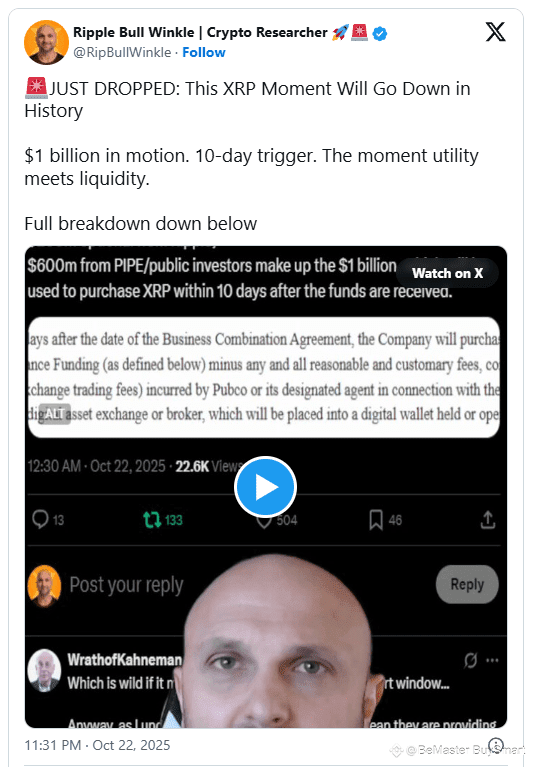Open the three-dots menu on WrathofKahneman reply

492,660
